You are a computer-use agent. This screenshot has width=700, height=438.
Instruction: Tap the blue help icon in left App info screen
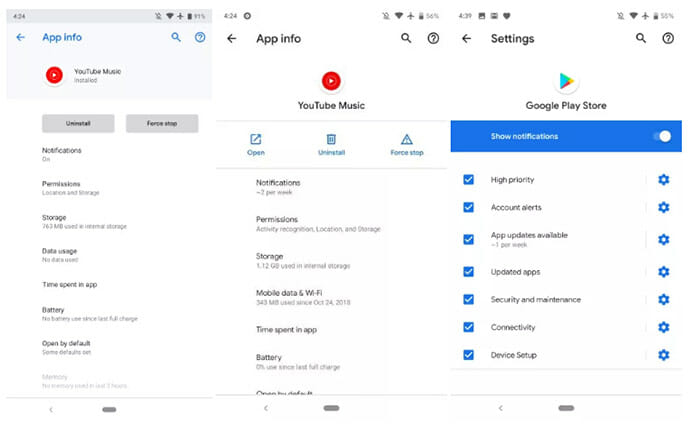200,38
